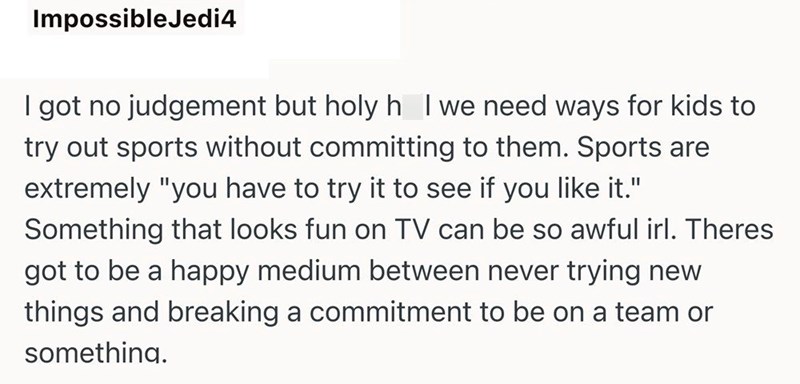800x384 pixels.
Task: Click the word "extremely" starting the third line
Action: (x=87, y=189)
